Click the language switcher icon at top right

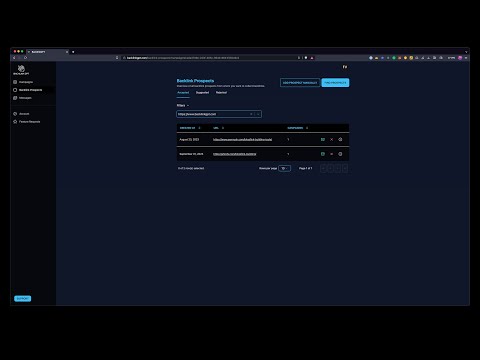[x=345, y=67]
